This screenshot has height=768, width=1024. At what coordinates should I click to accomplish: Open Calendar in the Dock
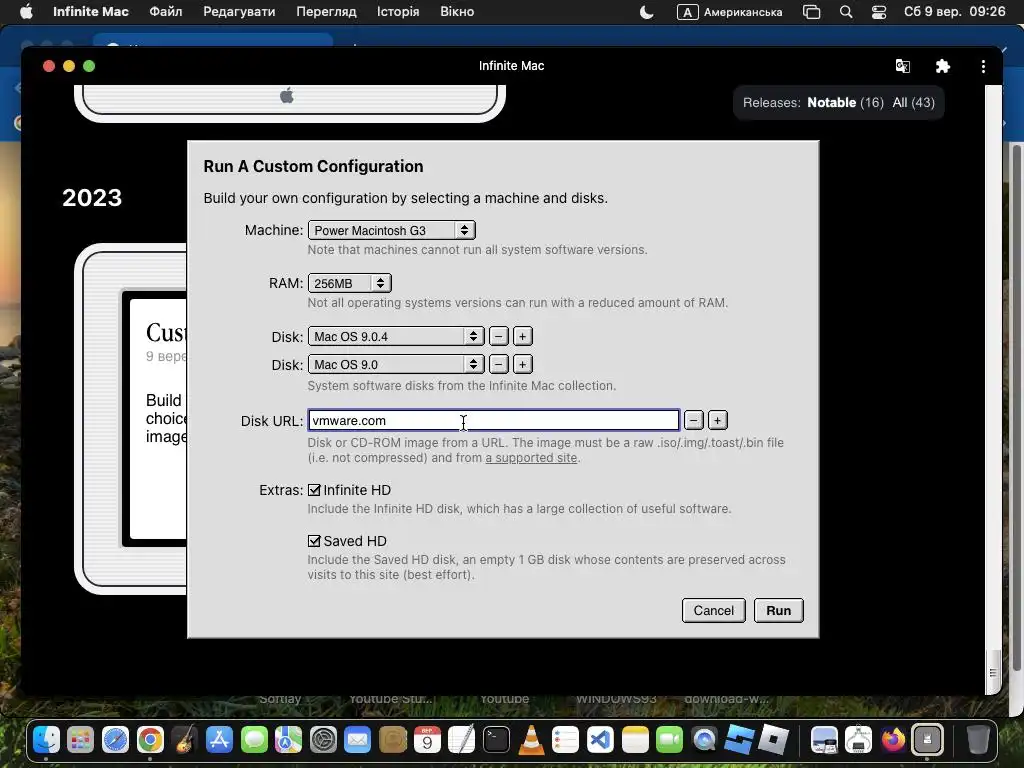[427, 740]
